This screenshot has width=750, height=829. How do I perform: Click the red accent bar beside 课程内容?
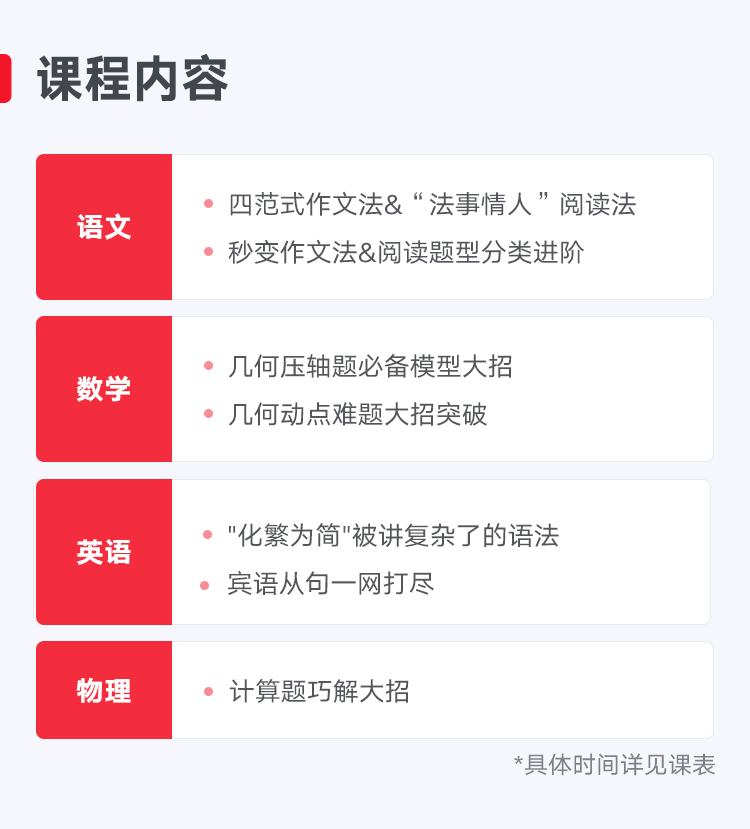coord(5,79)
